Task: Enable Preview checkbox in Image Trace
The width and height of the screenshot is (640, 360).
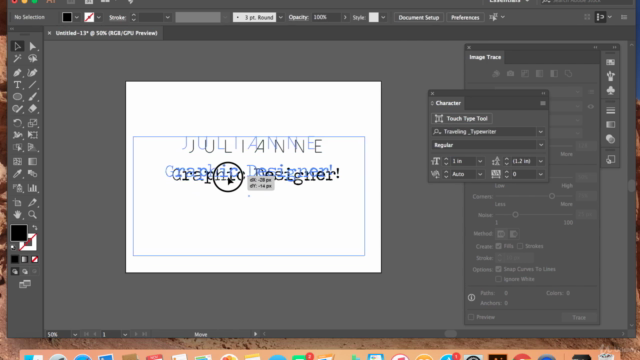Action: 471,317
